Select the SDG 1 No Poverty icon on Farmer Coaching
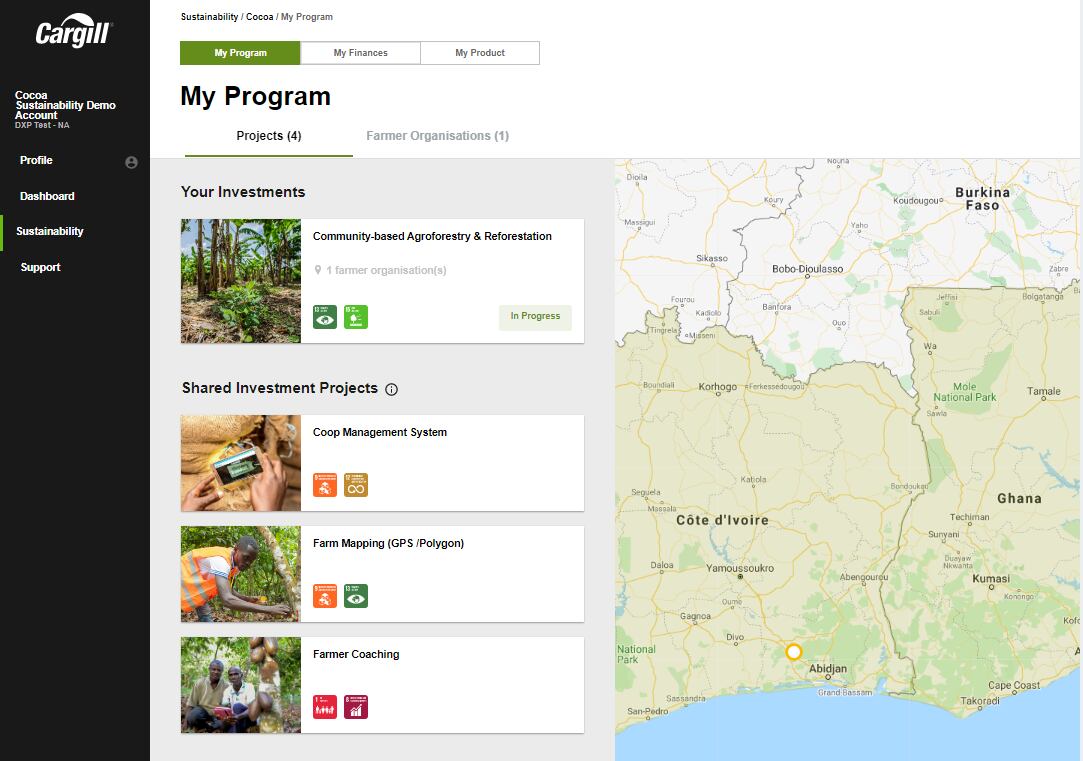This screenshot has height=761, width=1083. (325, 706)
